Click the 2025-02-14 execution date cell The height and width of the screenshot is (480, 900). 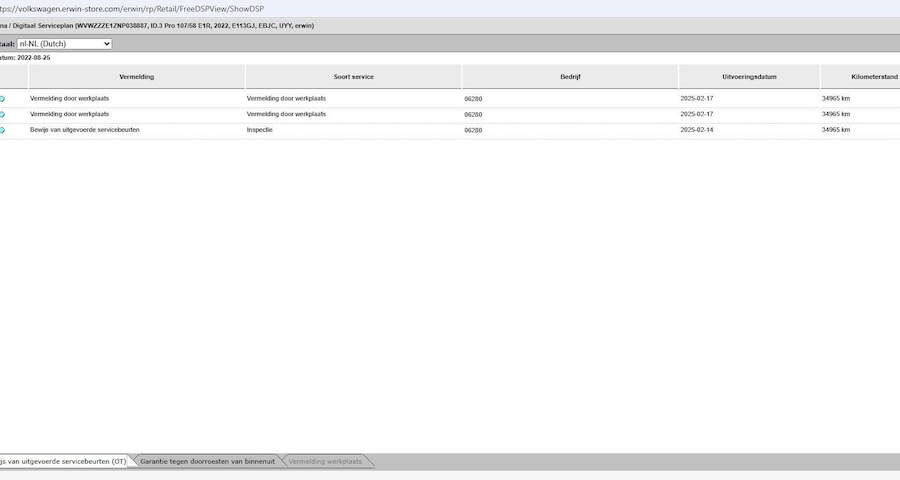pyautogui.click(x=697, y=130)
